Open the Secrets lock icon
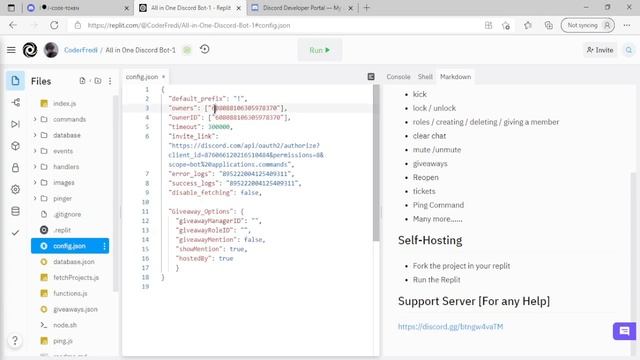The width and height of the screenshot is (640, 360). (16, 167)
